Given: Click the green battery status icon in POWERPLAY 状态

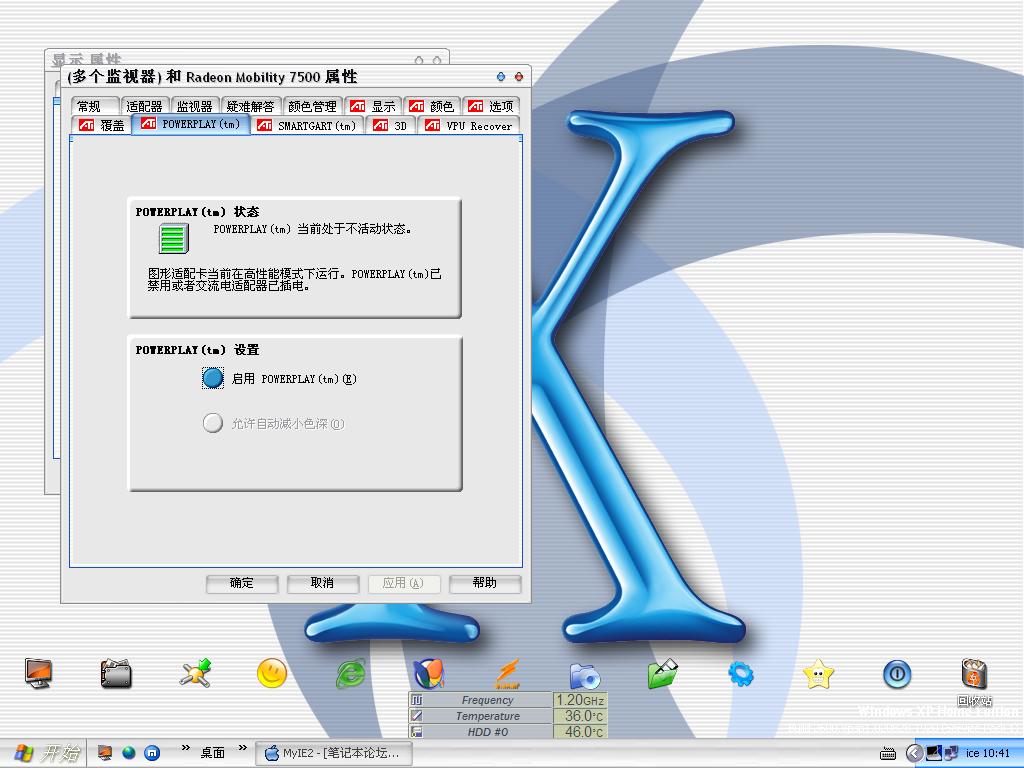Looking at the screenshot, I should tap(174, 238).
